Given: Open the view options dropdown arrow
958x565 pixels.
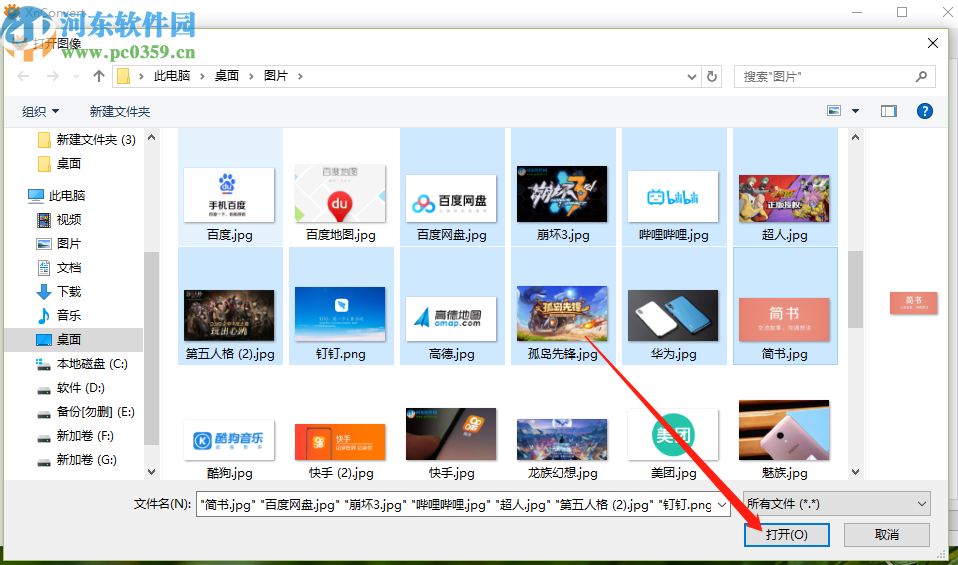Looking at the screenshot, I should point(855,111).
